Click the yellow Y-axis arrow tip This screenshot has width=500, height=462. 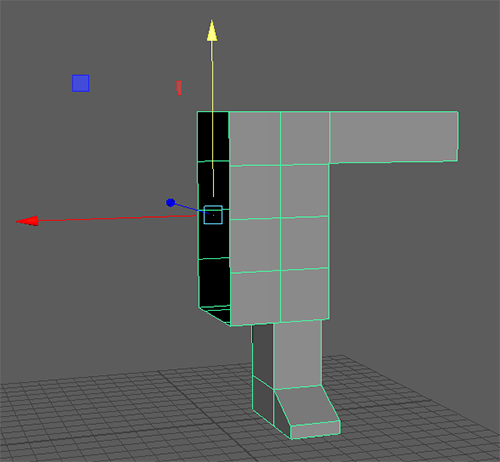(212, 31)
